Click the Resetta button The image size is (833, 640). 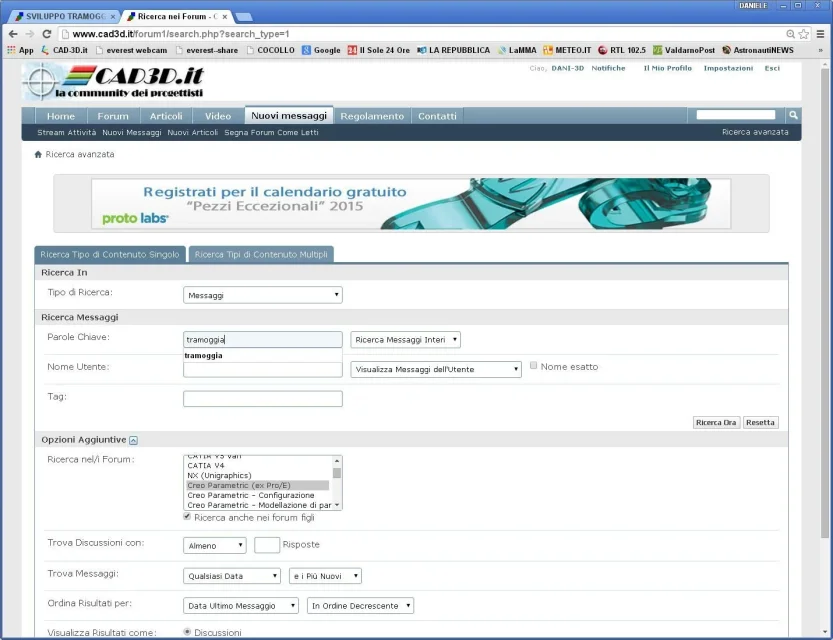point(760,422)
